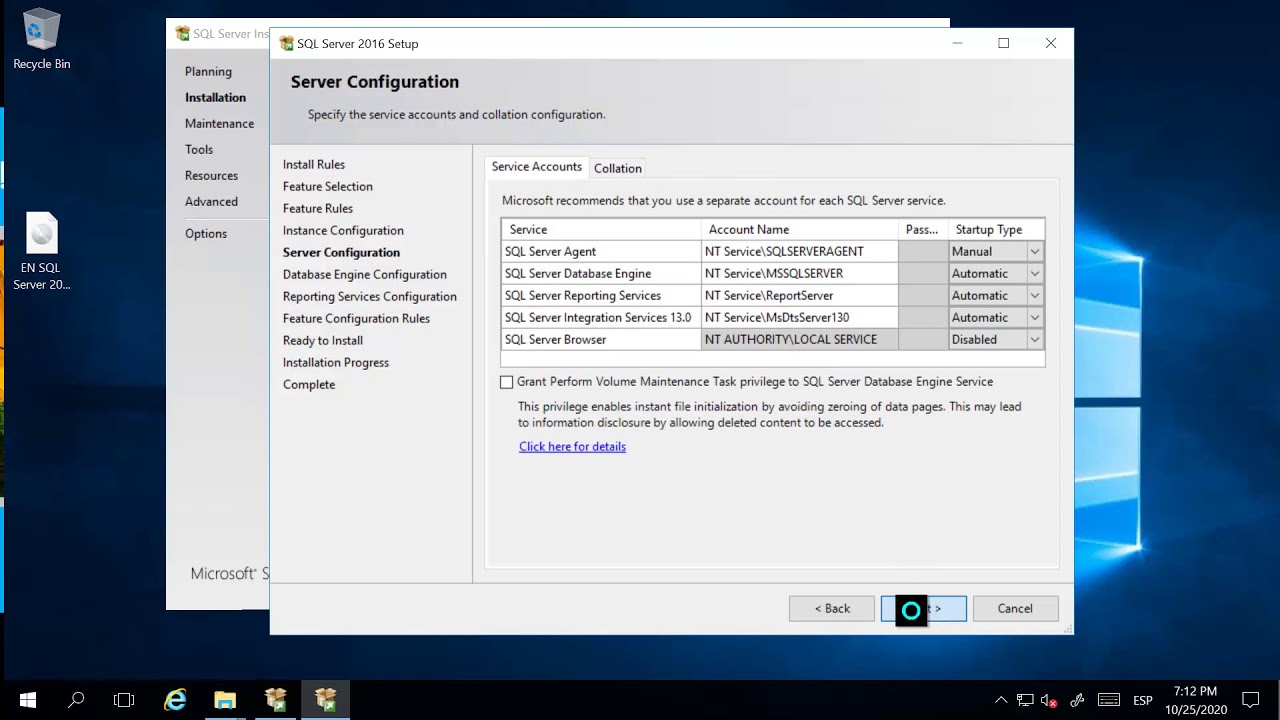Click the Ready to Install step
1280x720 pixels.
pos(322,341)
